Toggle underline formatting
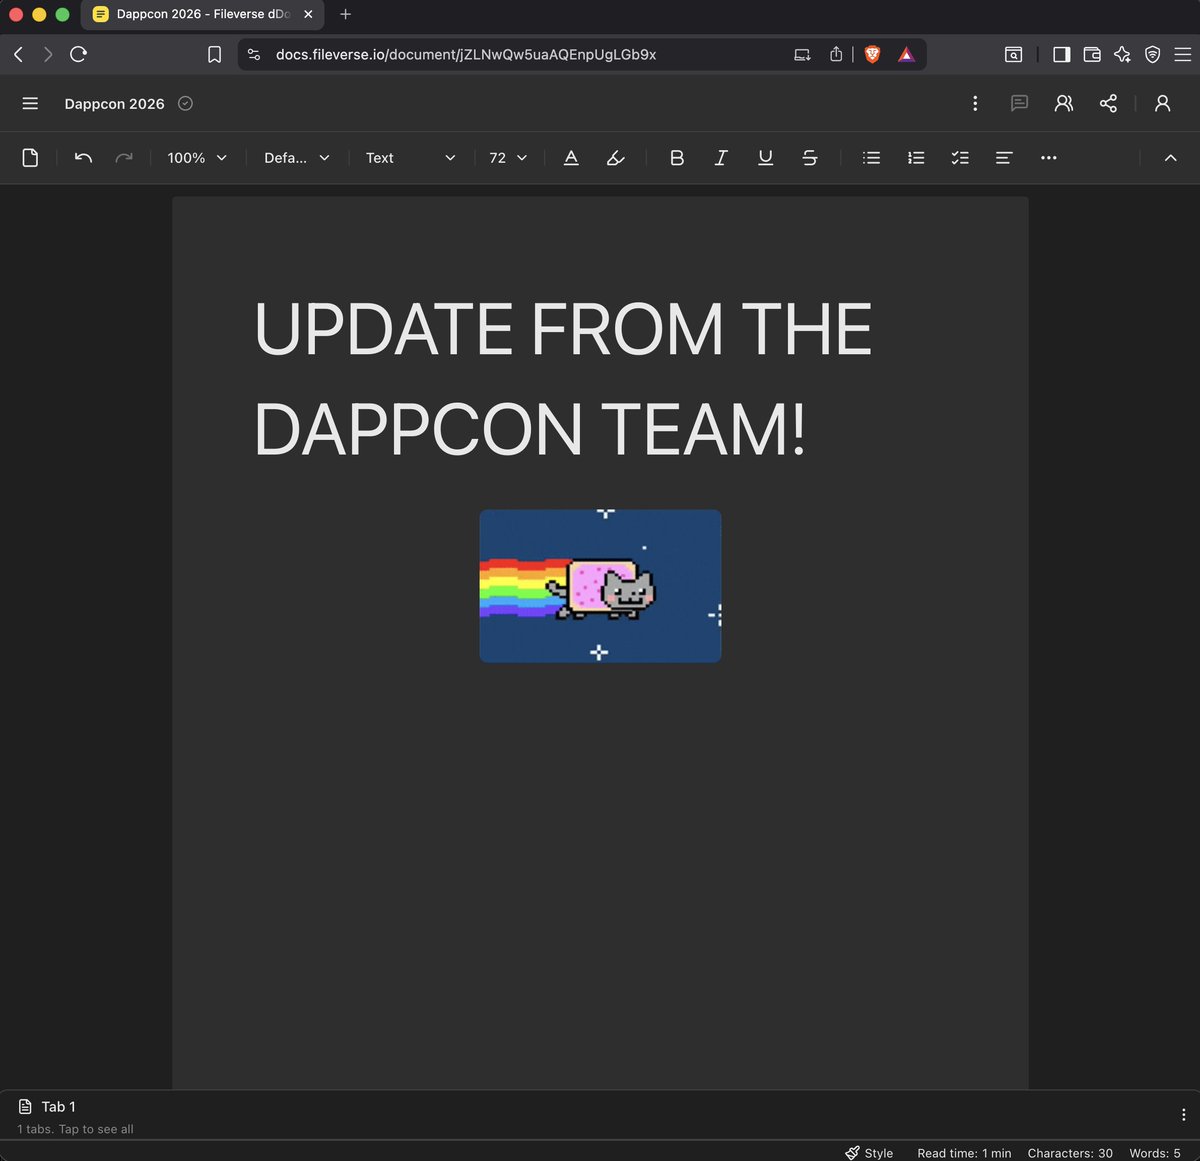 tap(765, 158)
